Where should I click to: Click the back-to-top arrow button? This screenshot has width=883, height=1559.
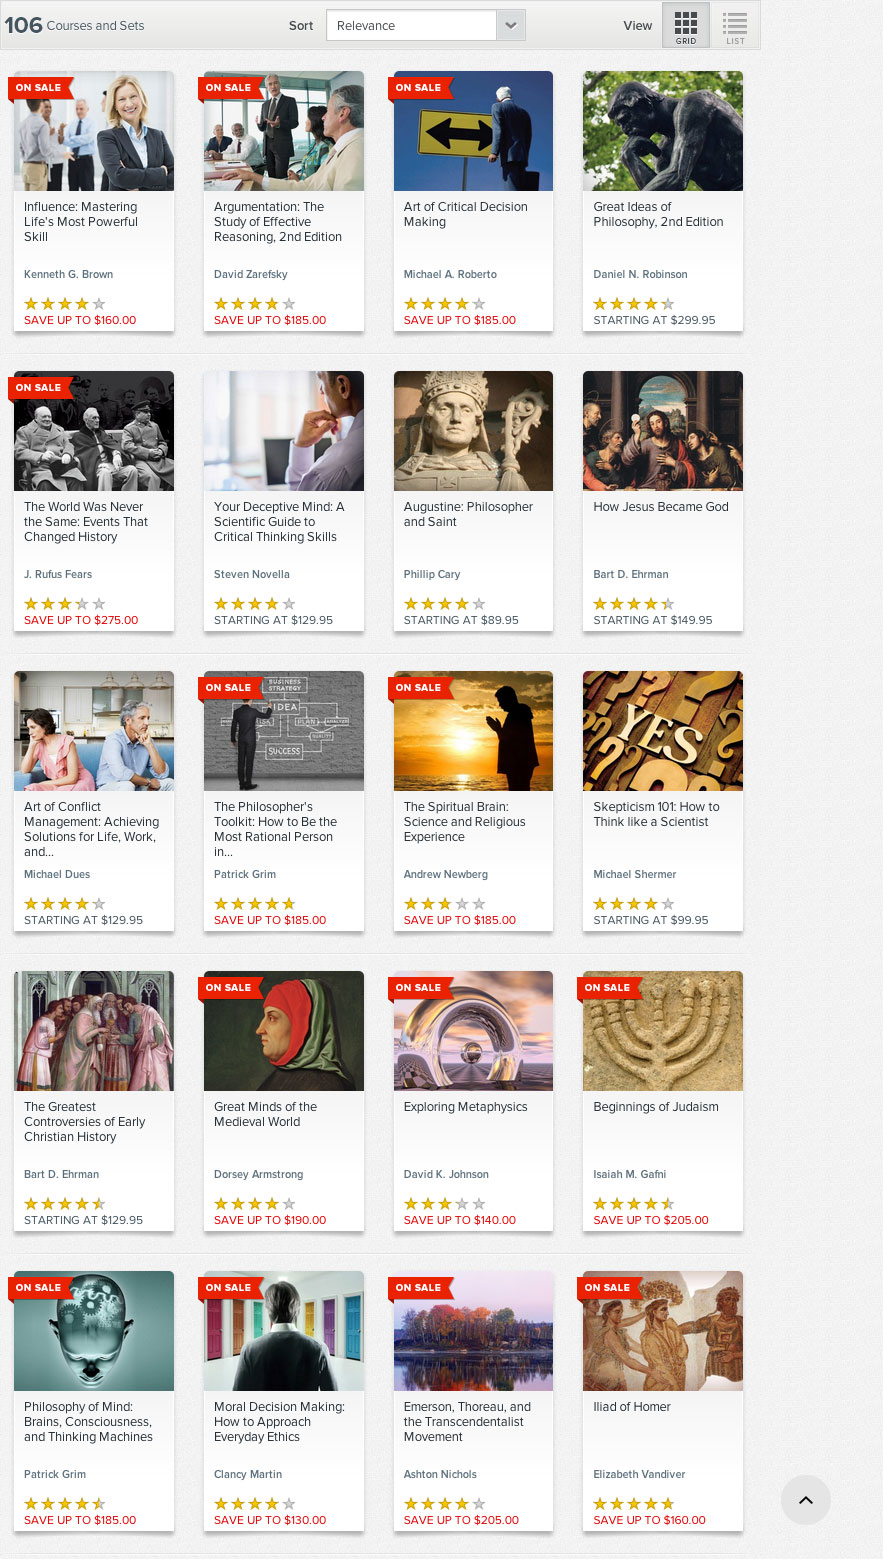[x=806, y=1500]
